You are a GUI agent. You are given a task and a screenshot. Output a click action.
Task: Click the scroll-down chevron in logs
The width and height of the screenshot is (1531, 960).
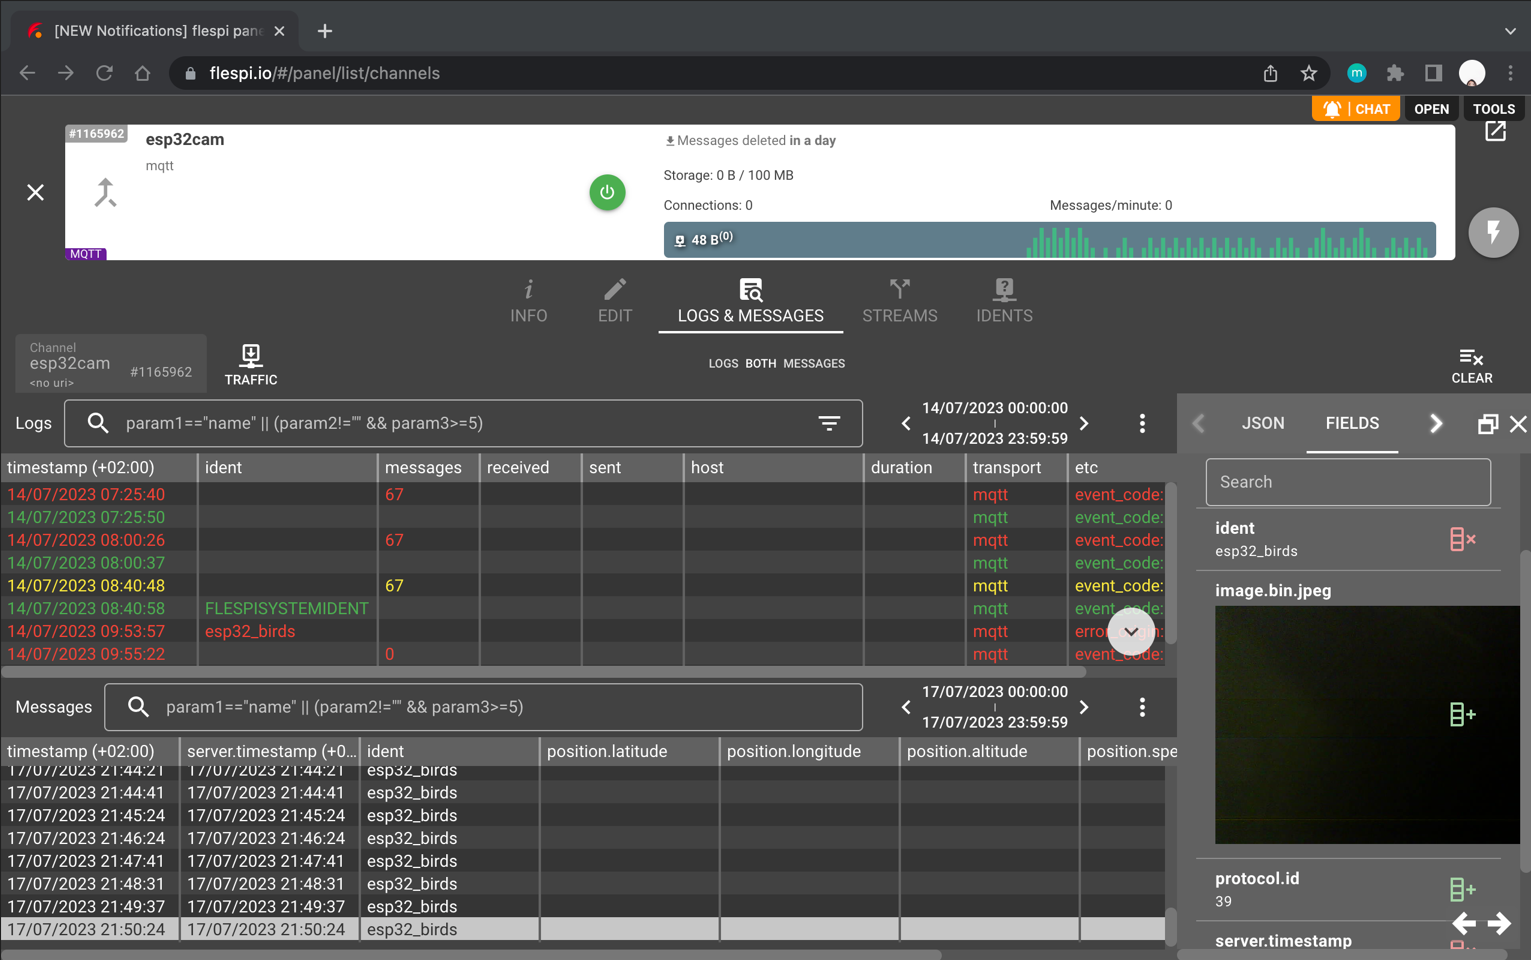pos(1131,632)
